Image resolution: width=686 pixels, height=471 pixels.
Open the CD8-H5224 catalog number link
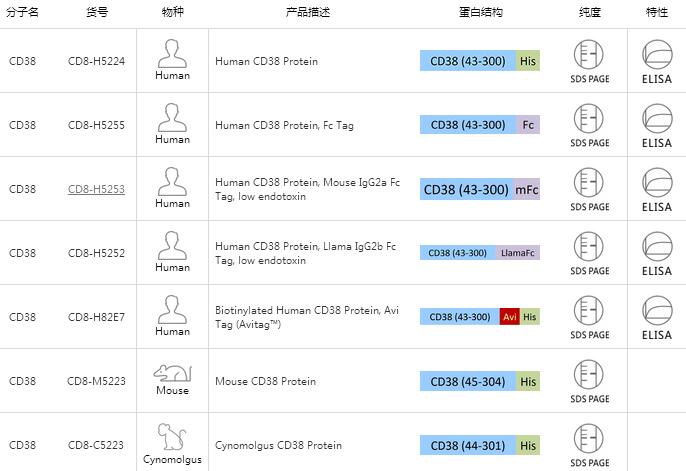click(96, 61)
